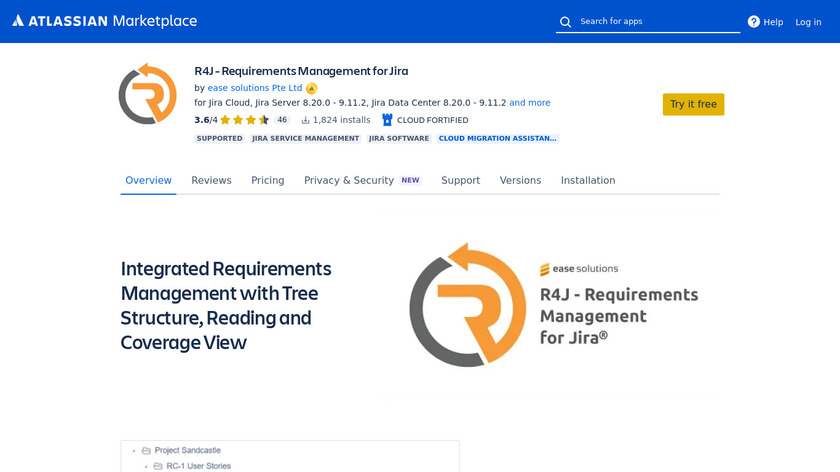Image resolution: width=840 pixels, height=472 pixels.
Task: Click the Search for apps field
Action: [655, 22]
